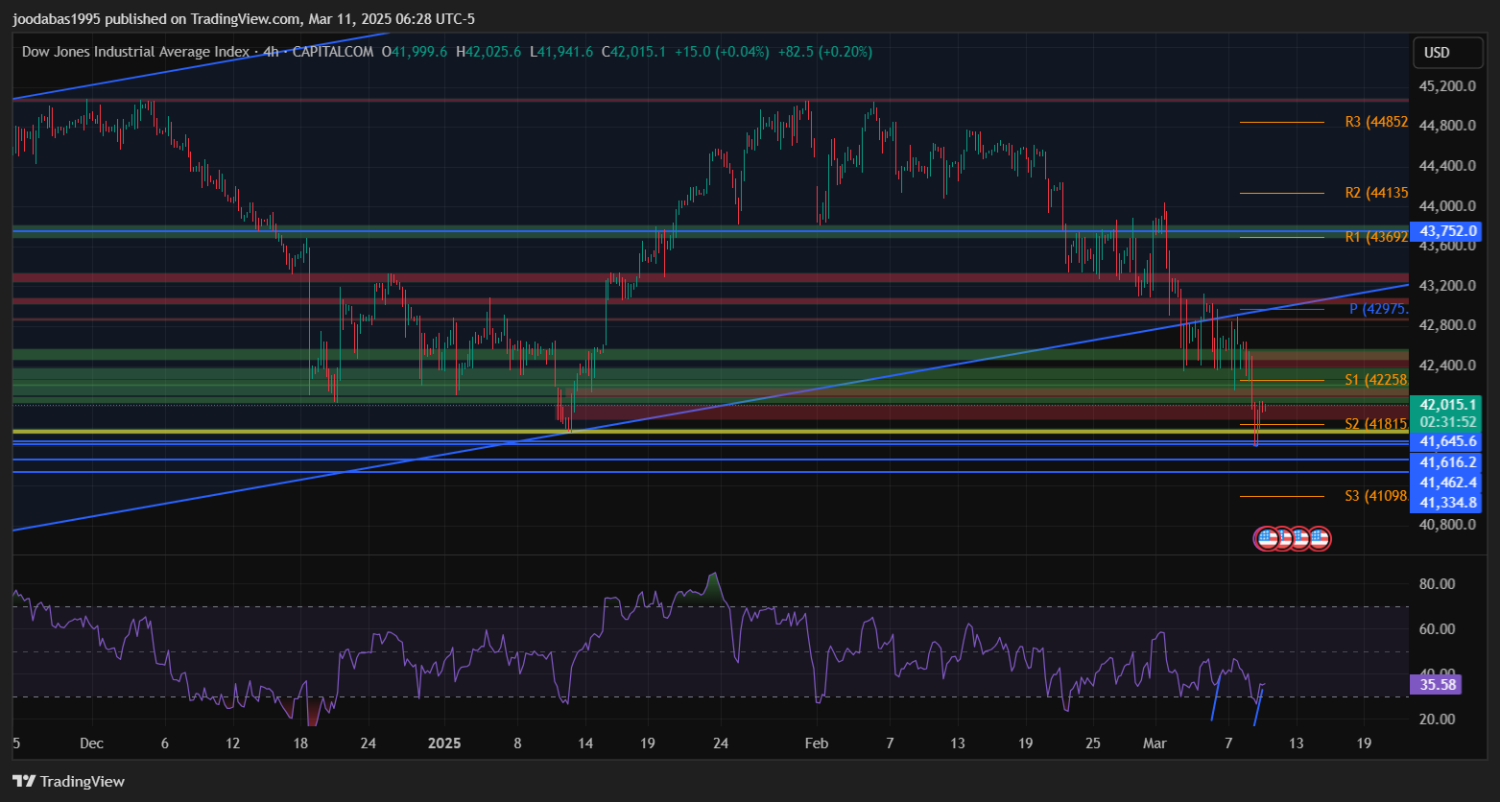This screenshot has height=802, width=1500.
Task: Click the blue P pivot point label
Action: tap(1378, 309)
